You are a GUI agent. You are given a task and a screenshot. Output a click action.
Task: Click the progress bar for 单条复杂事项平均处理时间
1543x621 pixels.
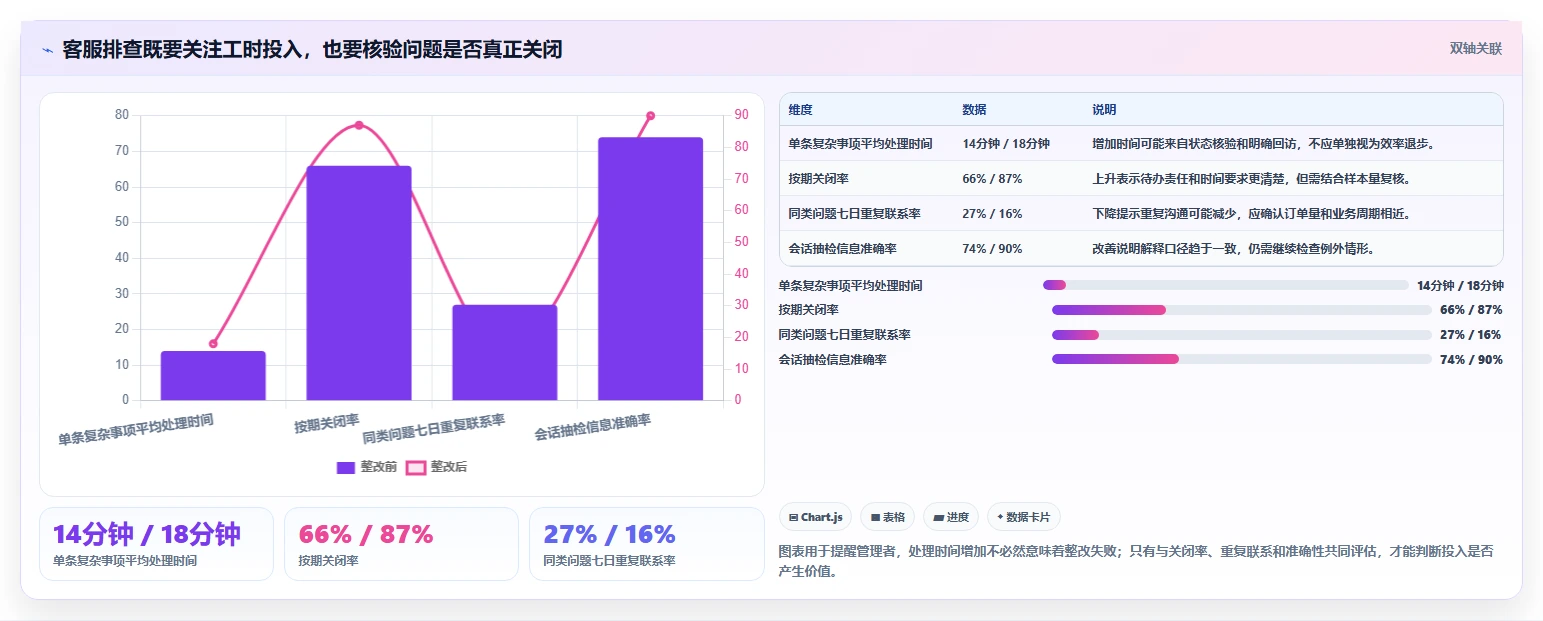point(1225,285)
